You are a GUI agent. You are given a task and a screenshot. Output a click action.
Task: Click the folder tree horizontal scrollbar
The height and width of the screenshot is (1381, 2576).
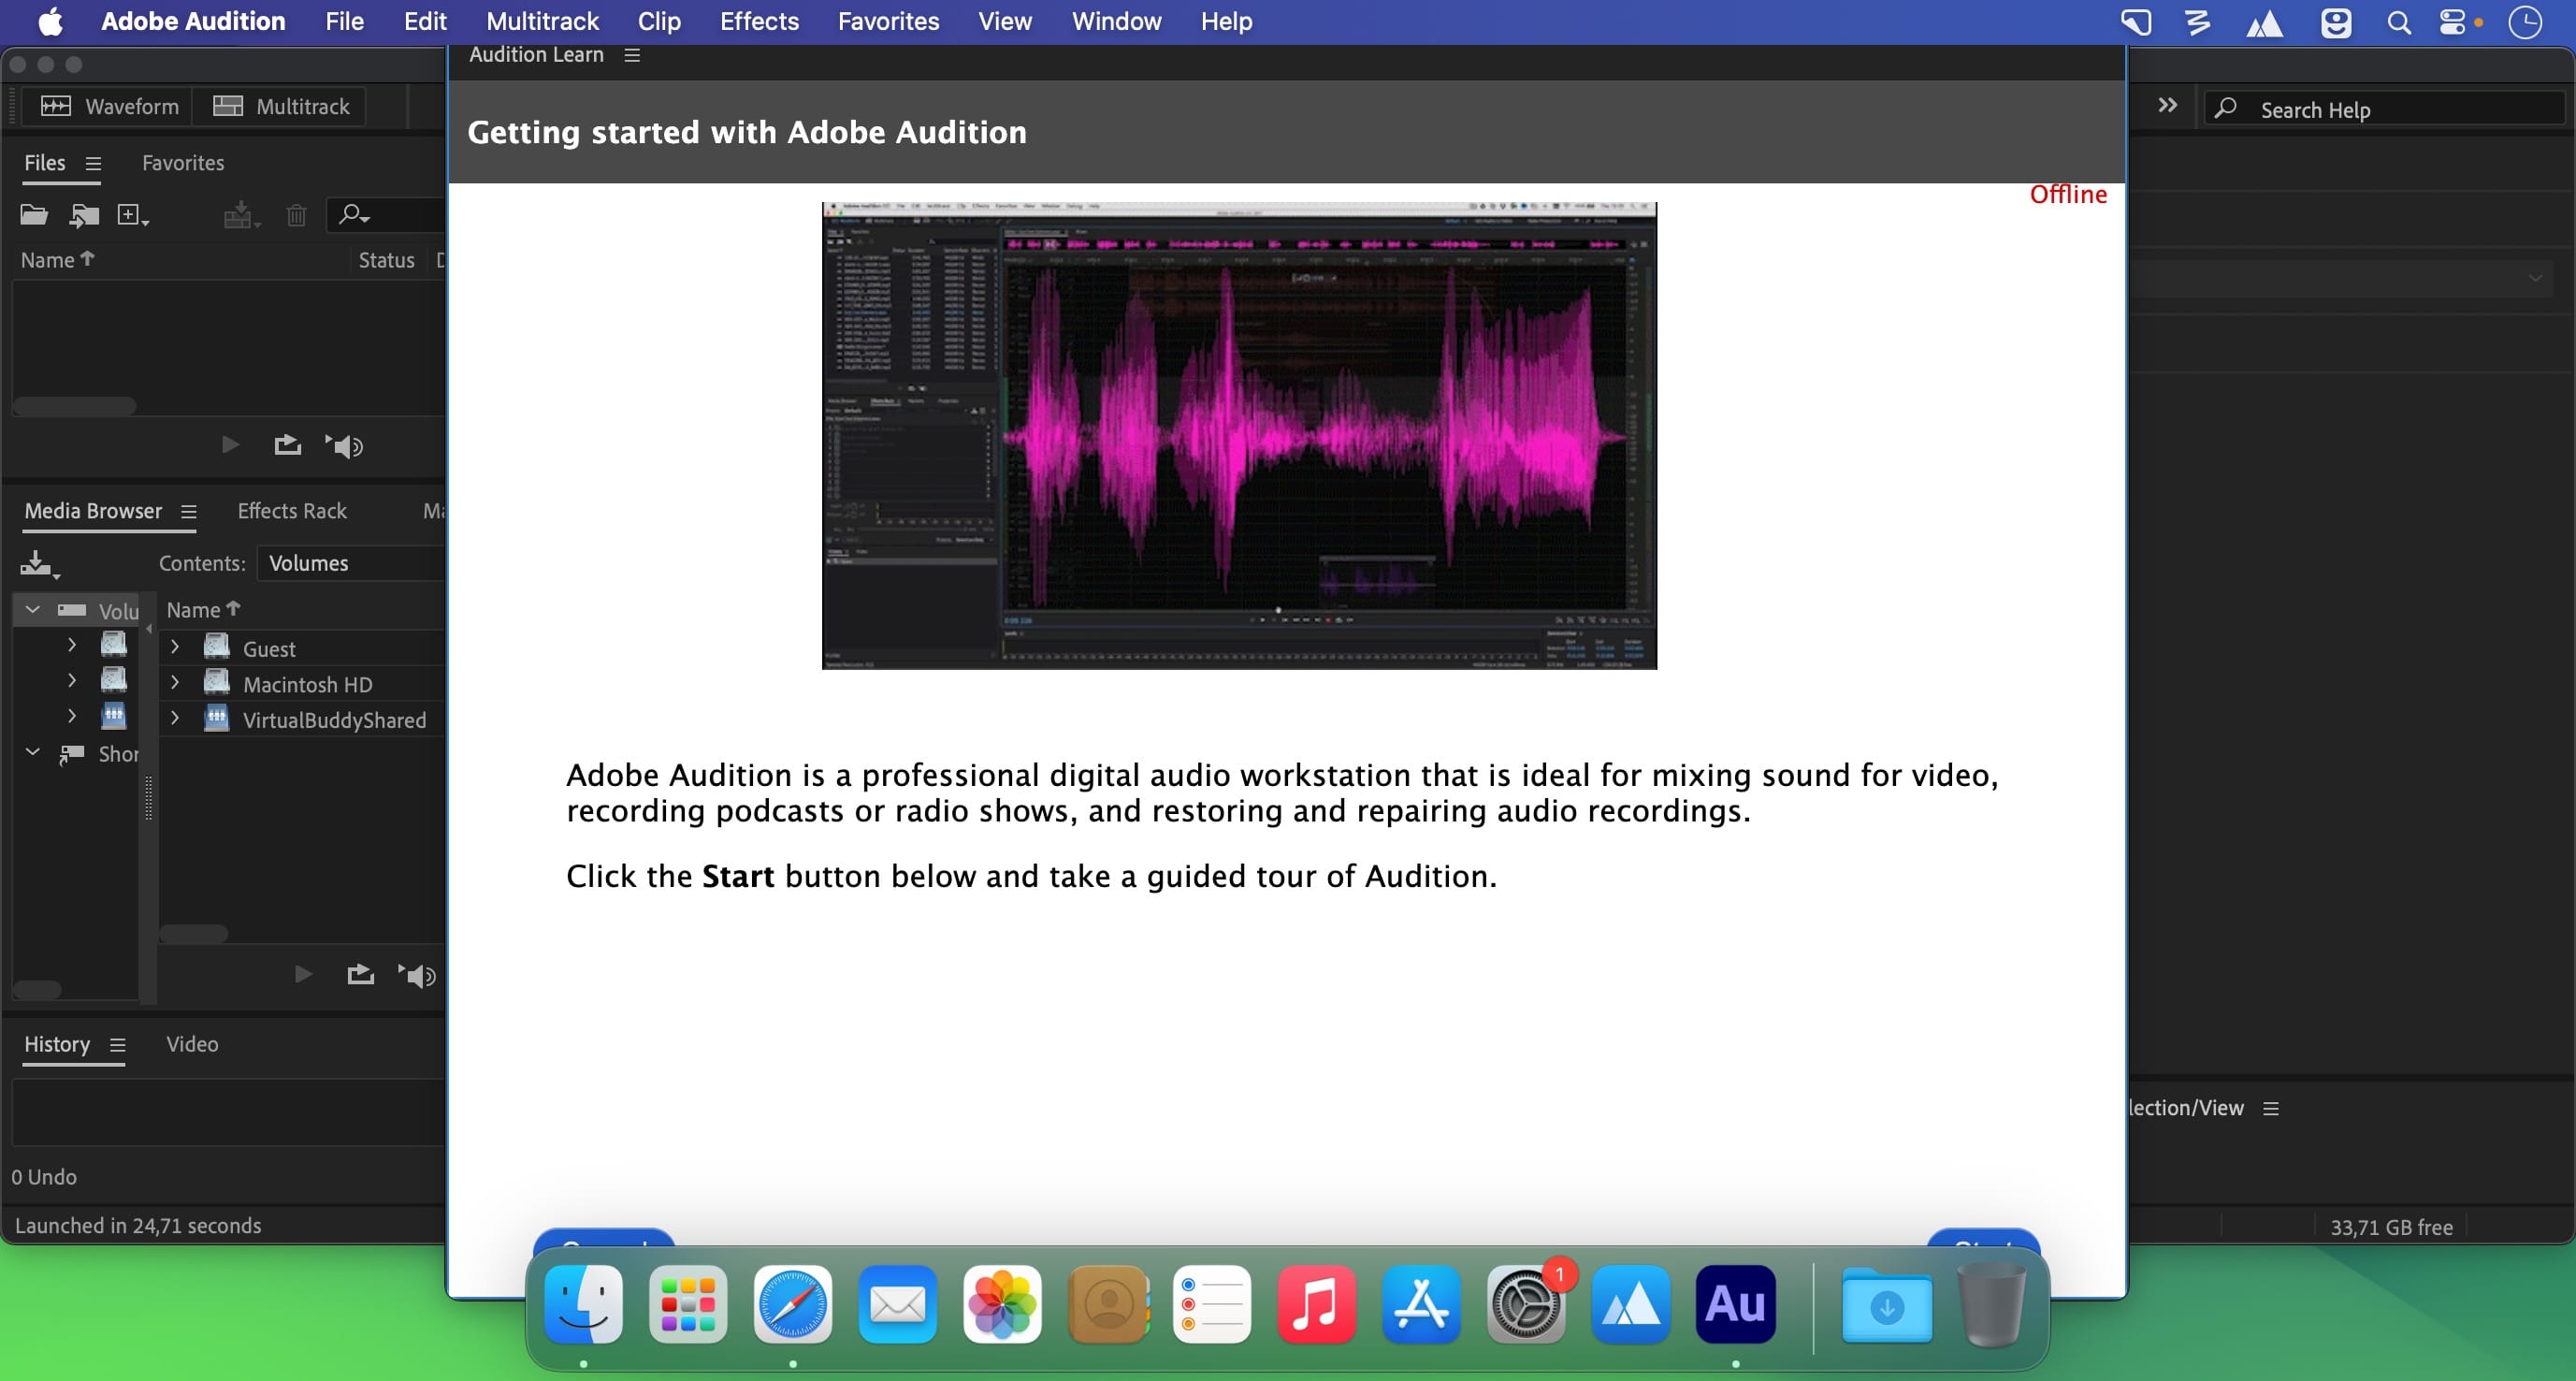click(37, 990)
